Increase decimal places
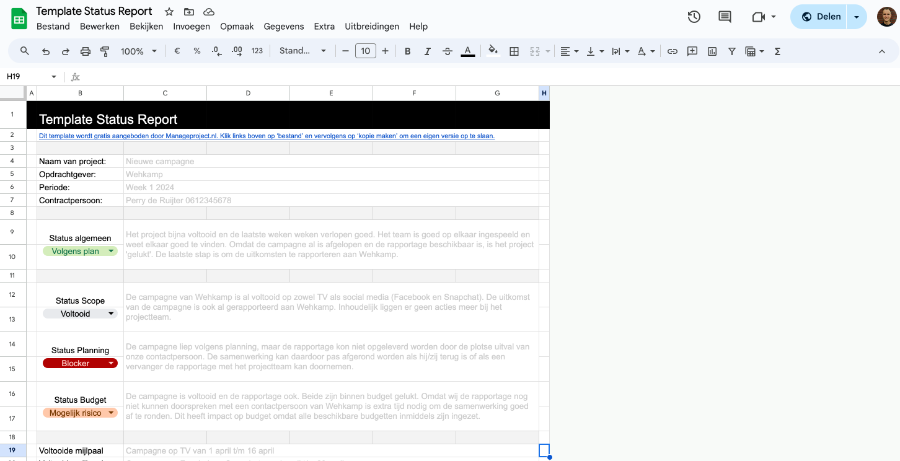 click(x=236, y=51)
